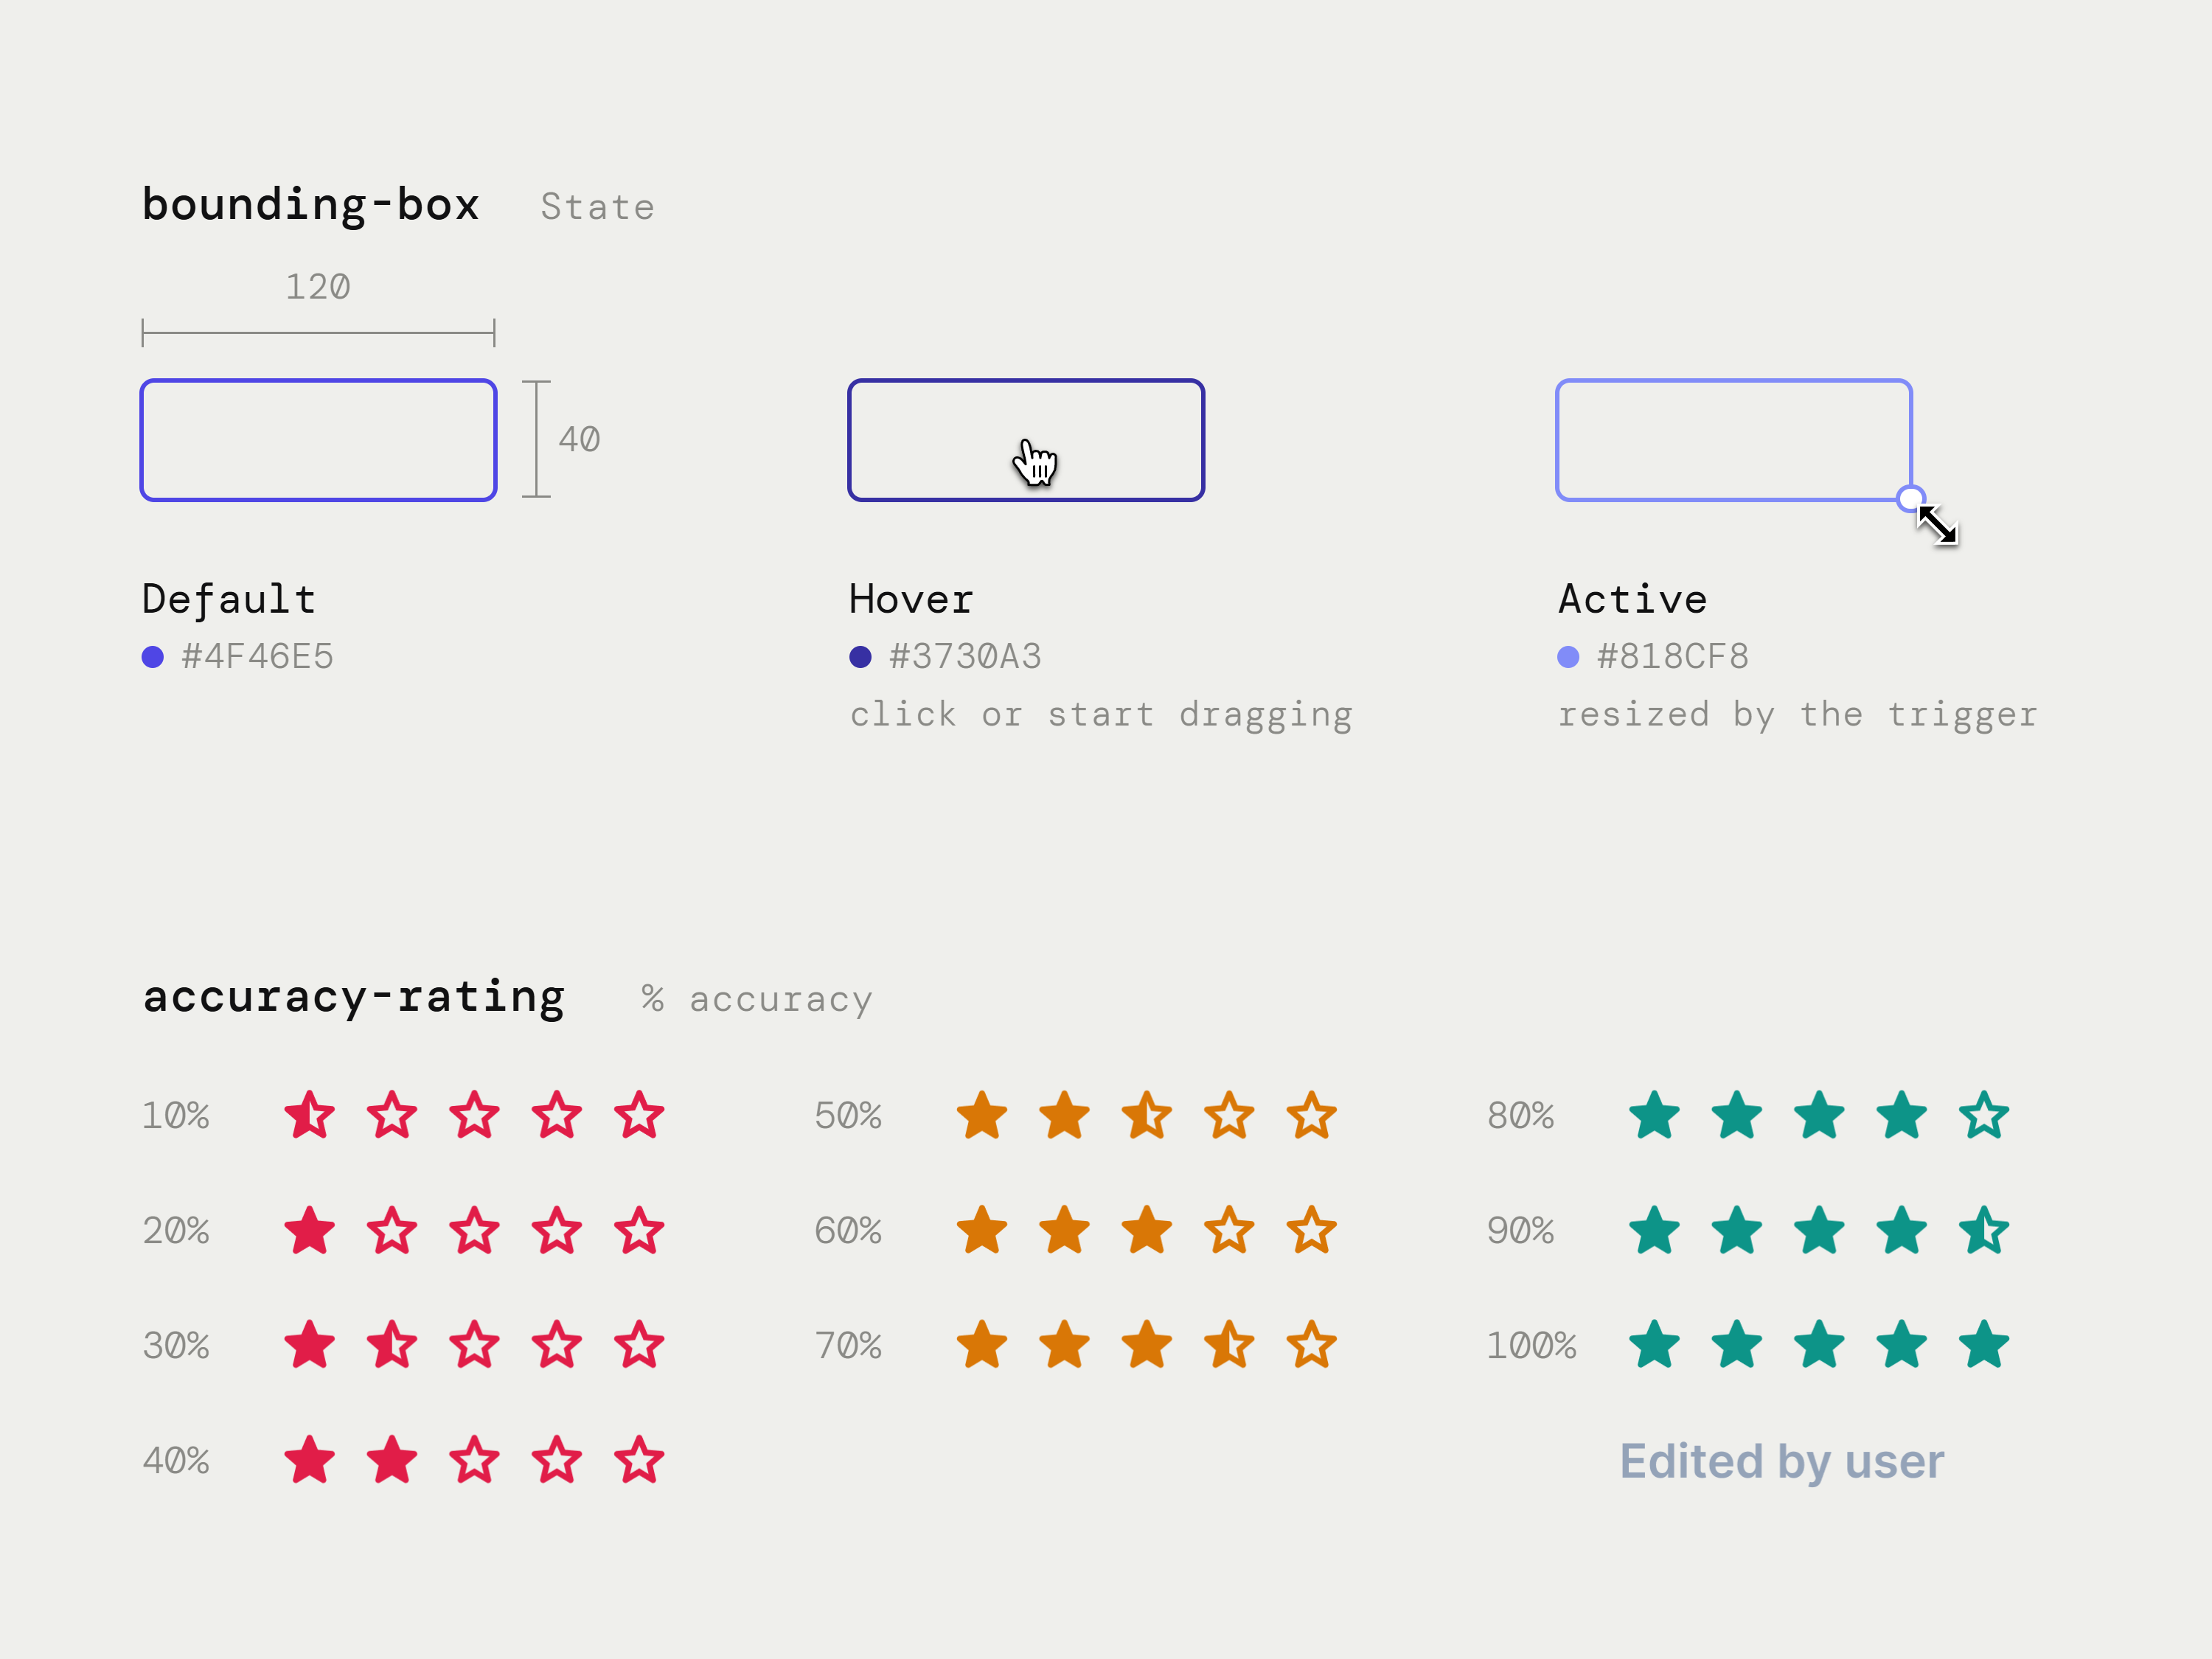The image size is (2212, 1659).
Task: Click the fifth outline star in 70% row
Action: click(1311, 1345)
